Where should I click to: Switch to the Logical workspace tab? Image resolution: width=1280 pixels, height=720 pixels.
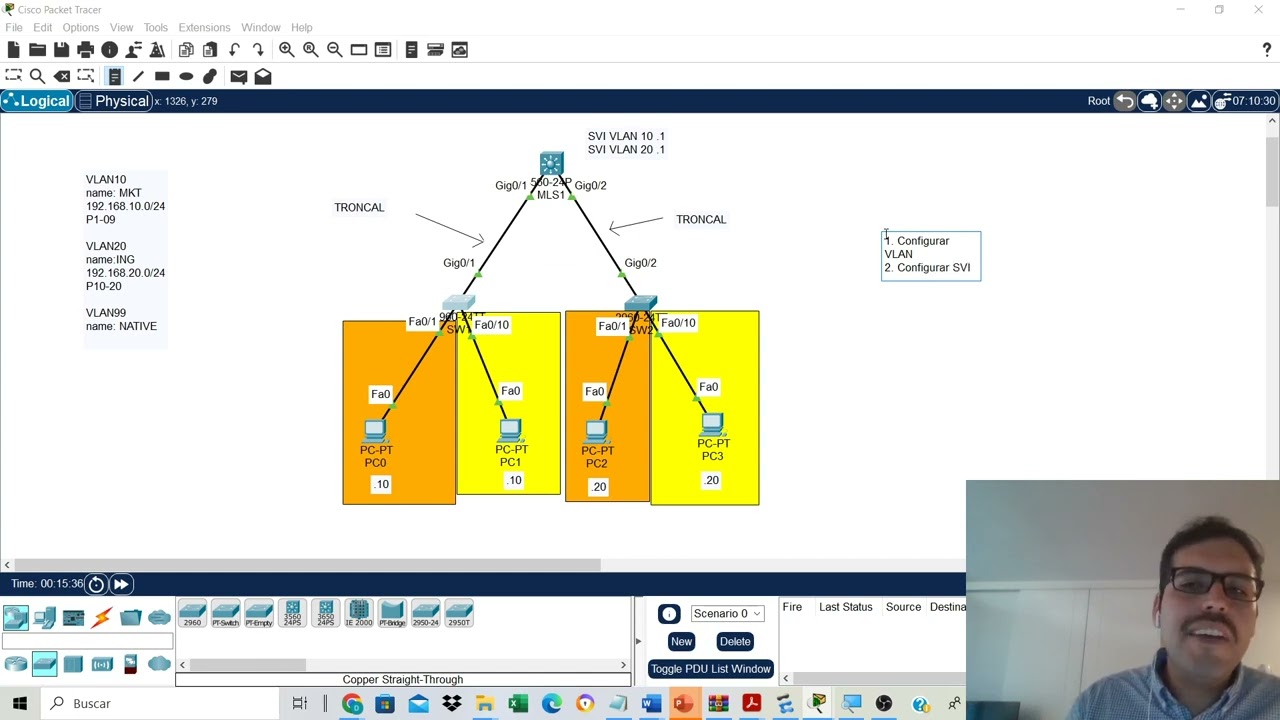coord(36,101)
